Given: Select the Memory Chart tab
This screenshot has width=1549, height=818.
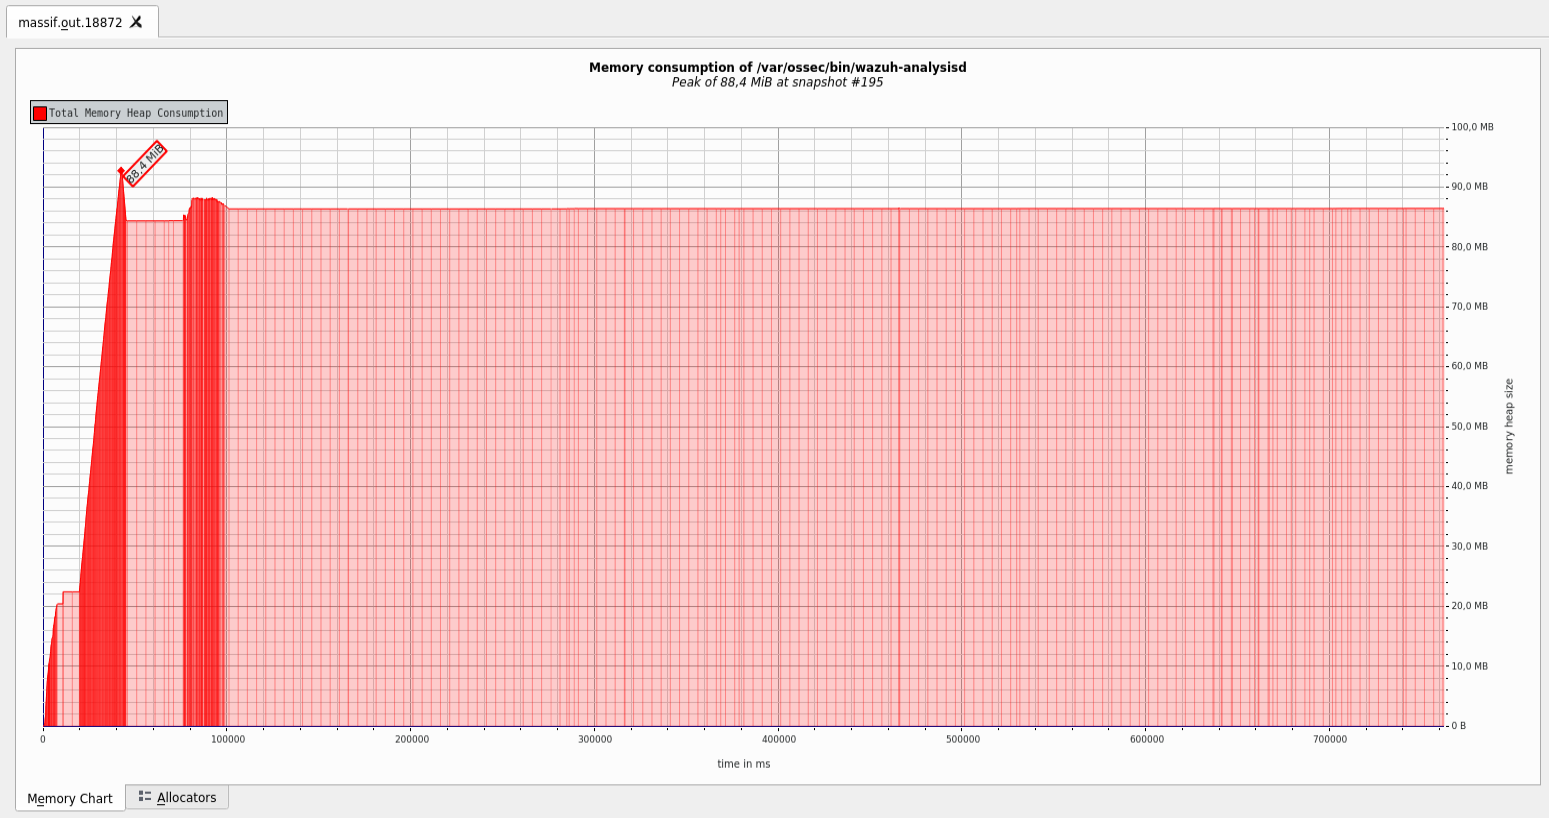Looking at the screenshot, I should pyautogui.click(x=69, y=797).
